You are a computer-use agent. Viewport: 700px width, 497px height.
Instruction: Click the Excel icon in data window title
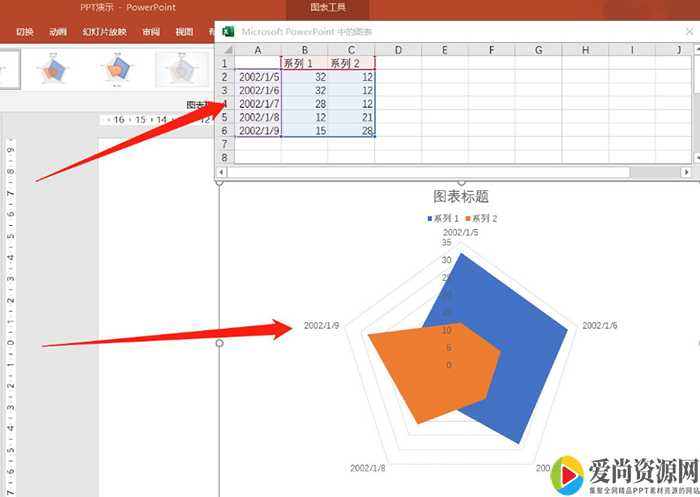click(228, 31)
